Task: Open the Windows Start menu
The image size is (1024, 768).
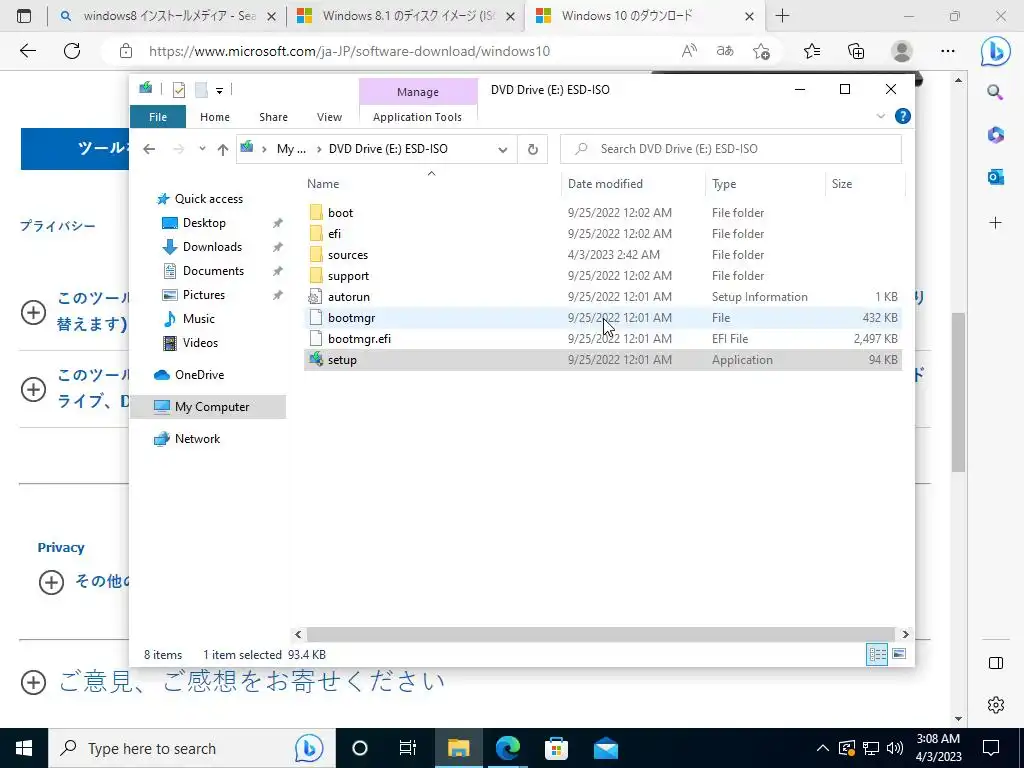Action: (x=24, y=748)
